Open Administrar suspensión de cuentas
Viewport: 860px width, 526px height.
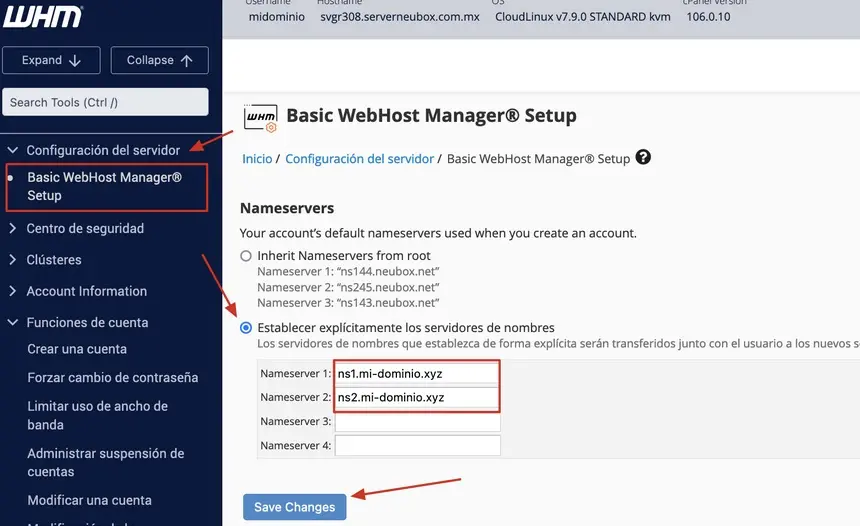click(106, 462)
